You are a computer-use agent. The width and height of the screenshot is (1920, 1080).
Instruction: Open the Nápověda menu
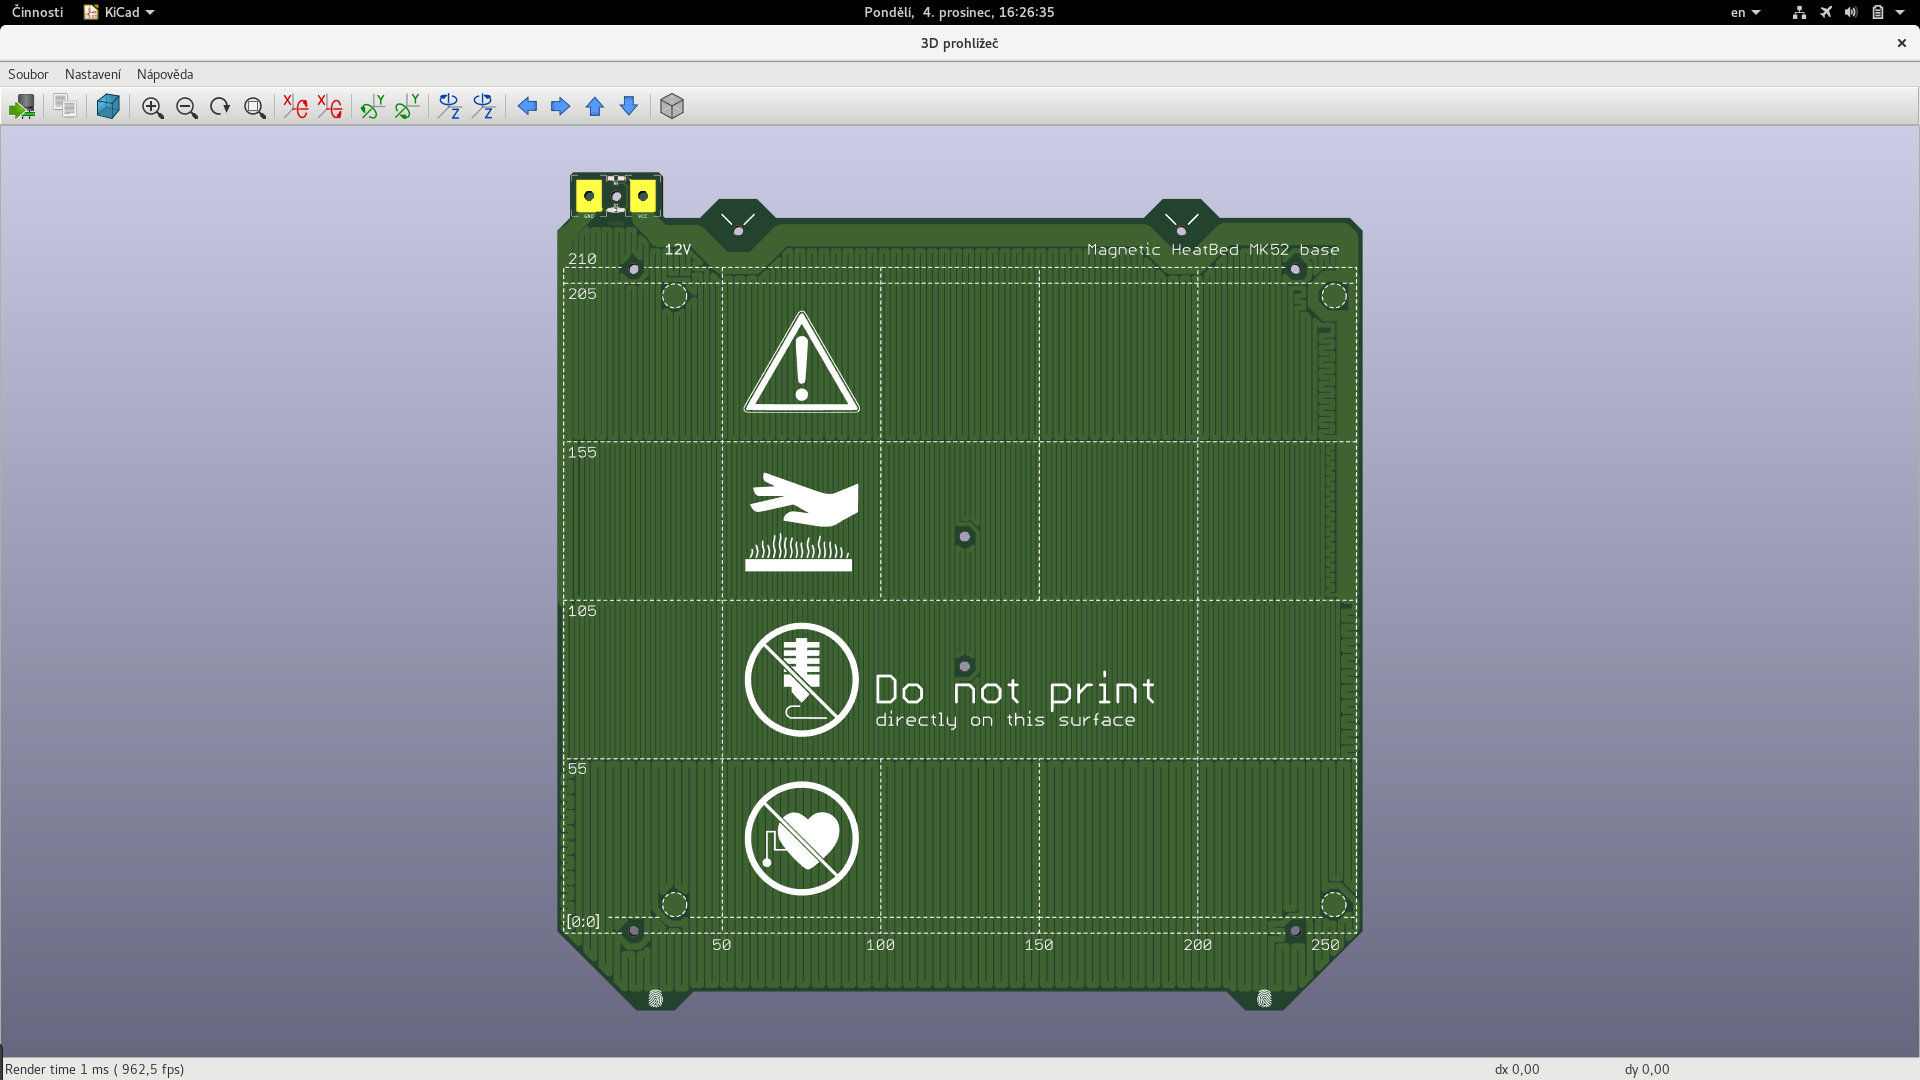pos(165,74)
